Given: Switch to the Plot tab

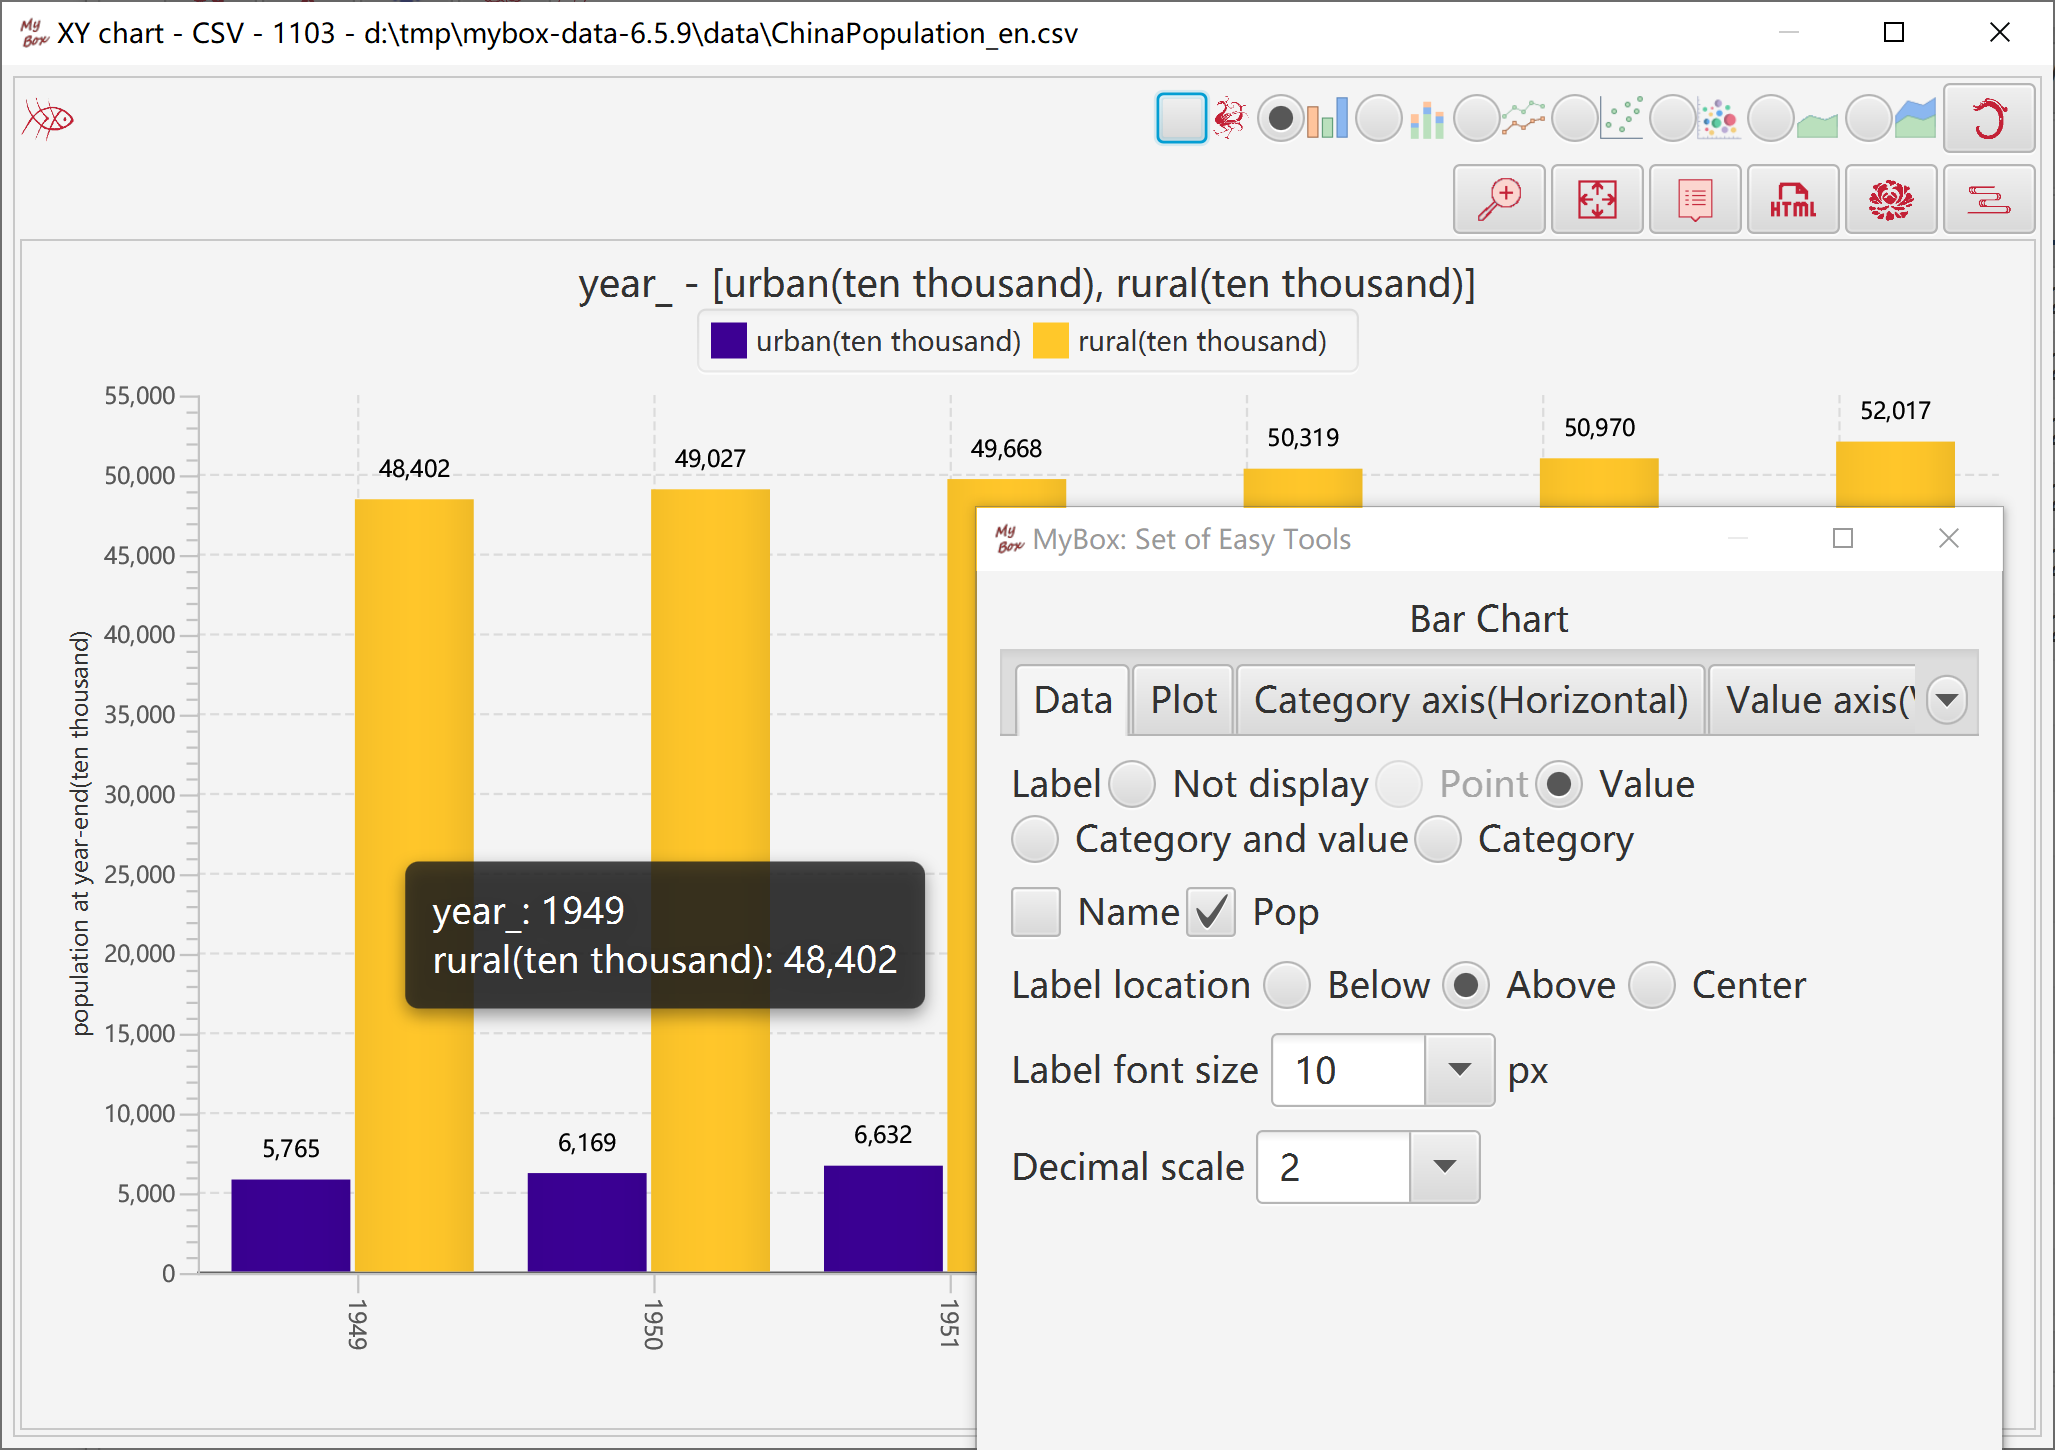Looking at the screenshot, I should click(x=1183, y=700).
